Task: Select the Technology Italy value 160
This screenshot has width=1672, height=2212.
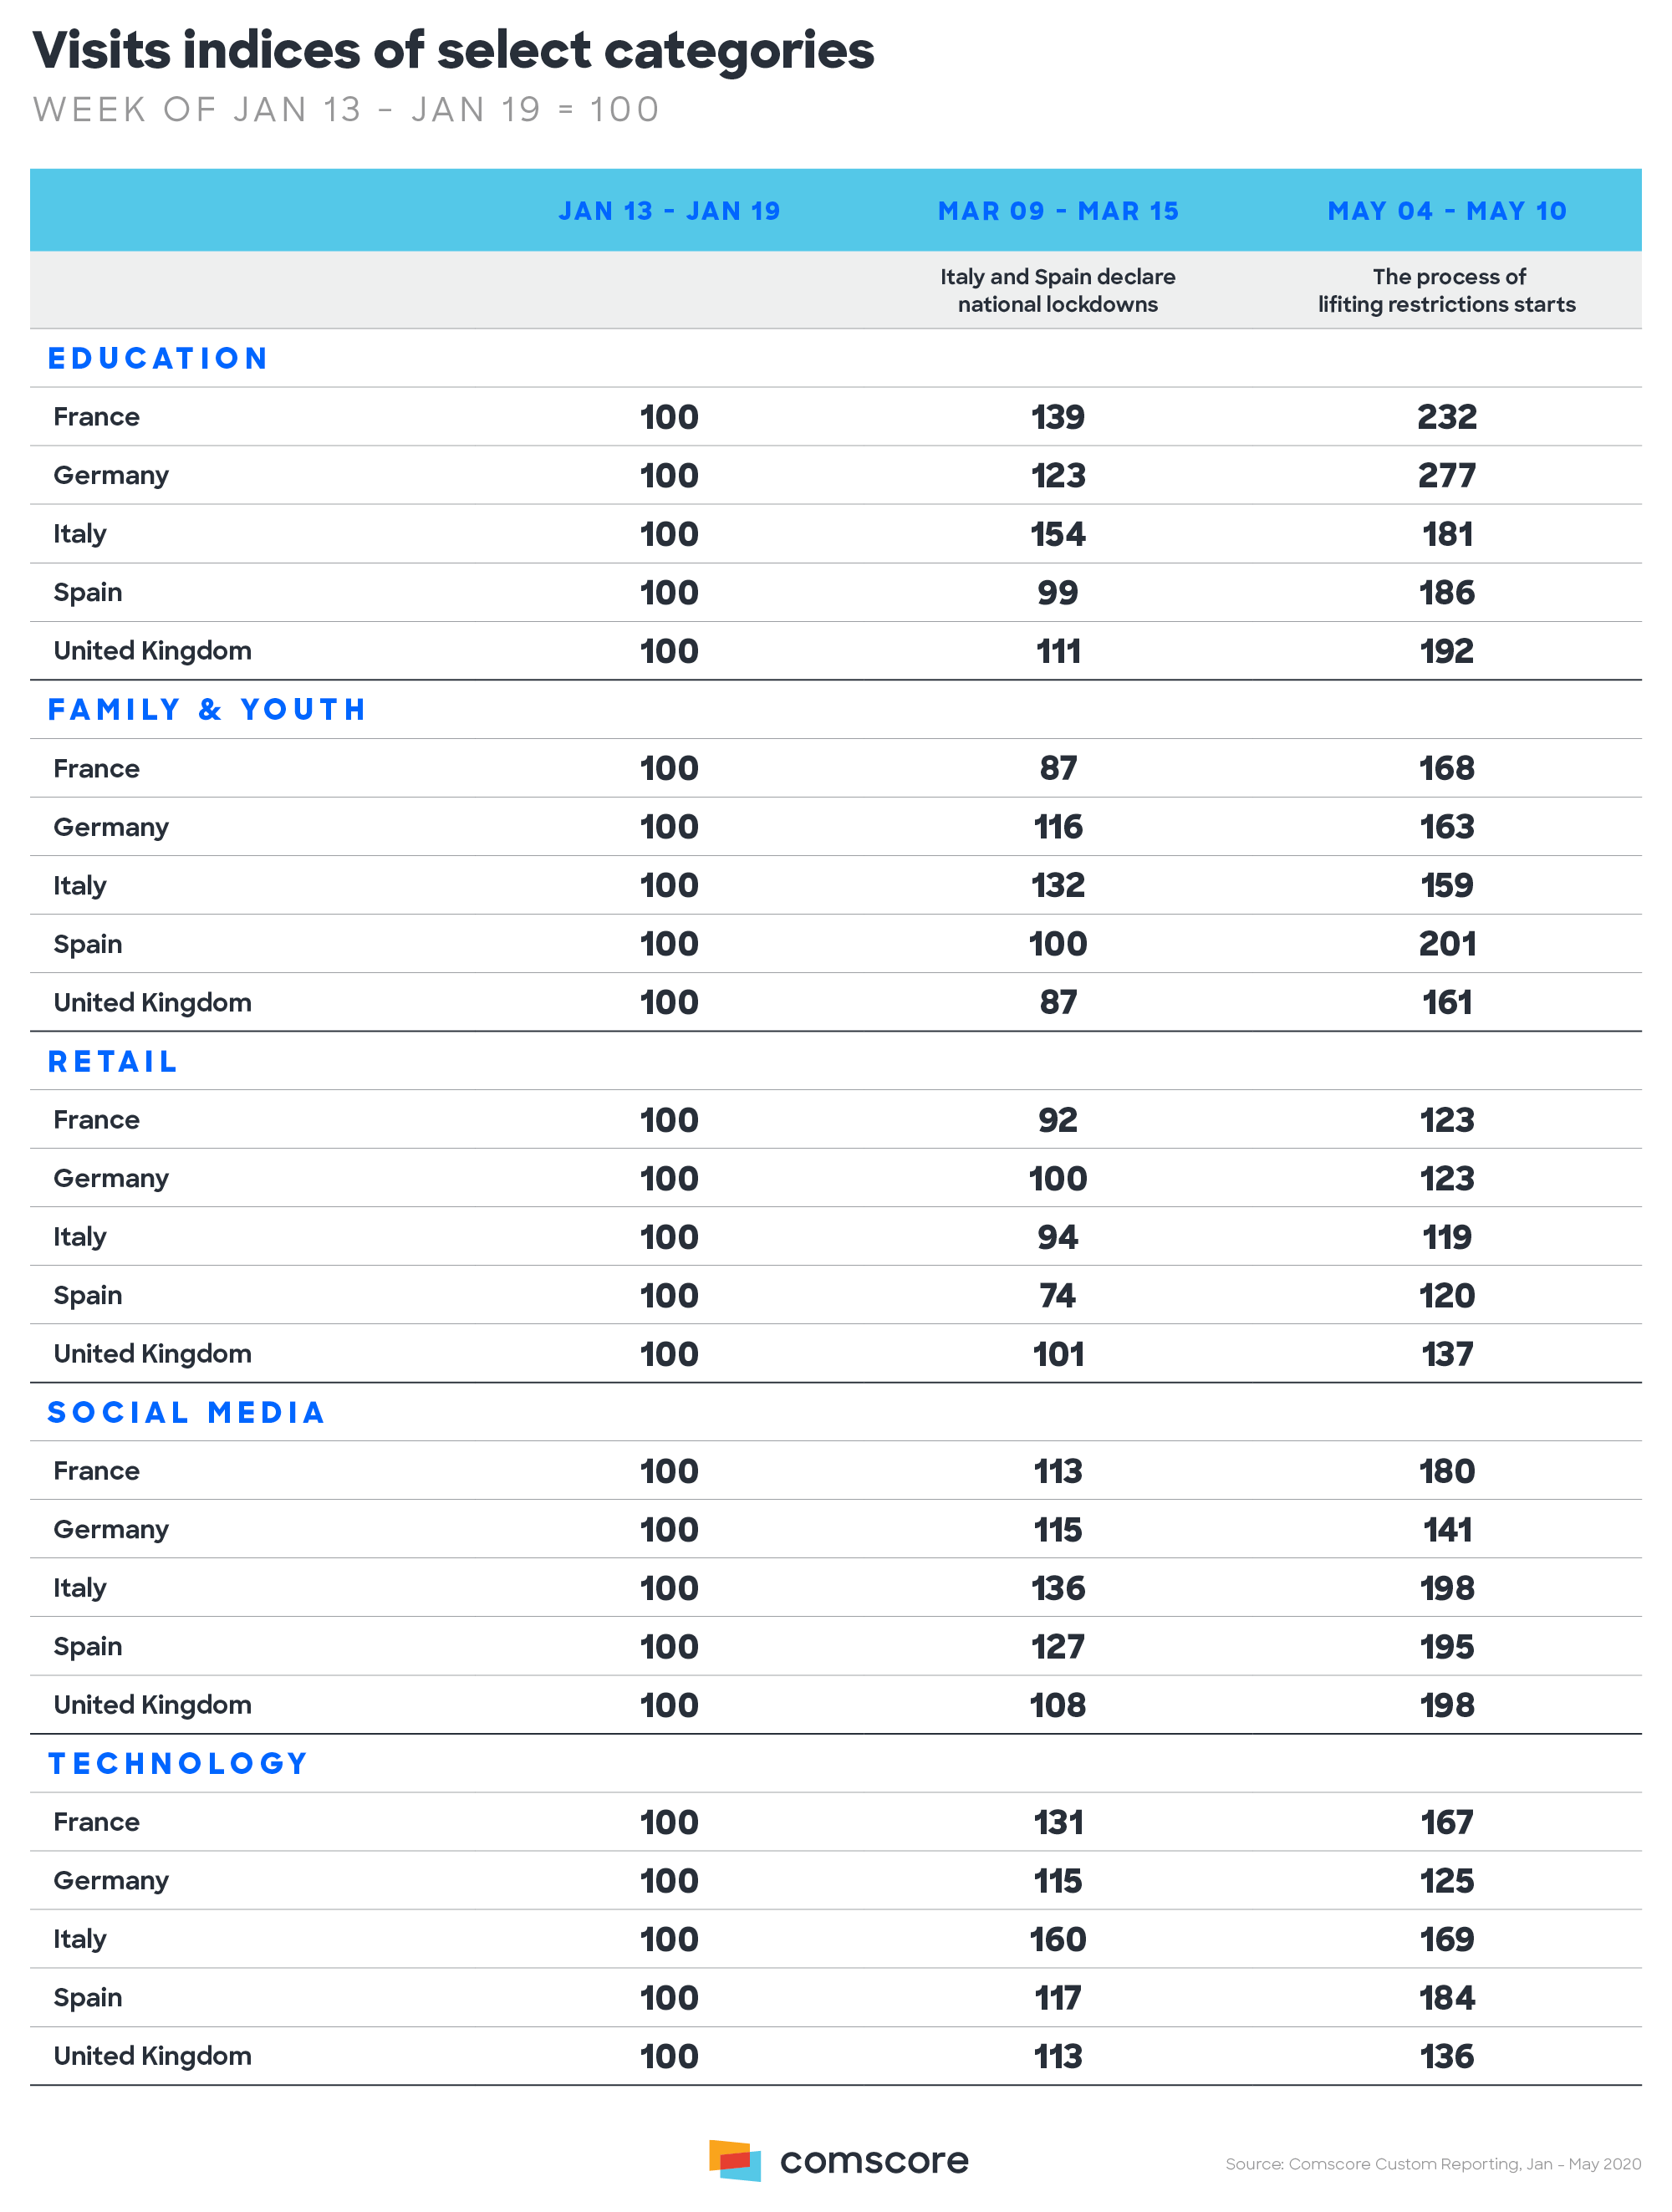Action: pyautogui.click(x=1058, y=1940)
